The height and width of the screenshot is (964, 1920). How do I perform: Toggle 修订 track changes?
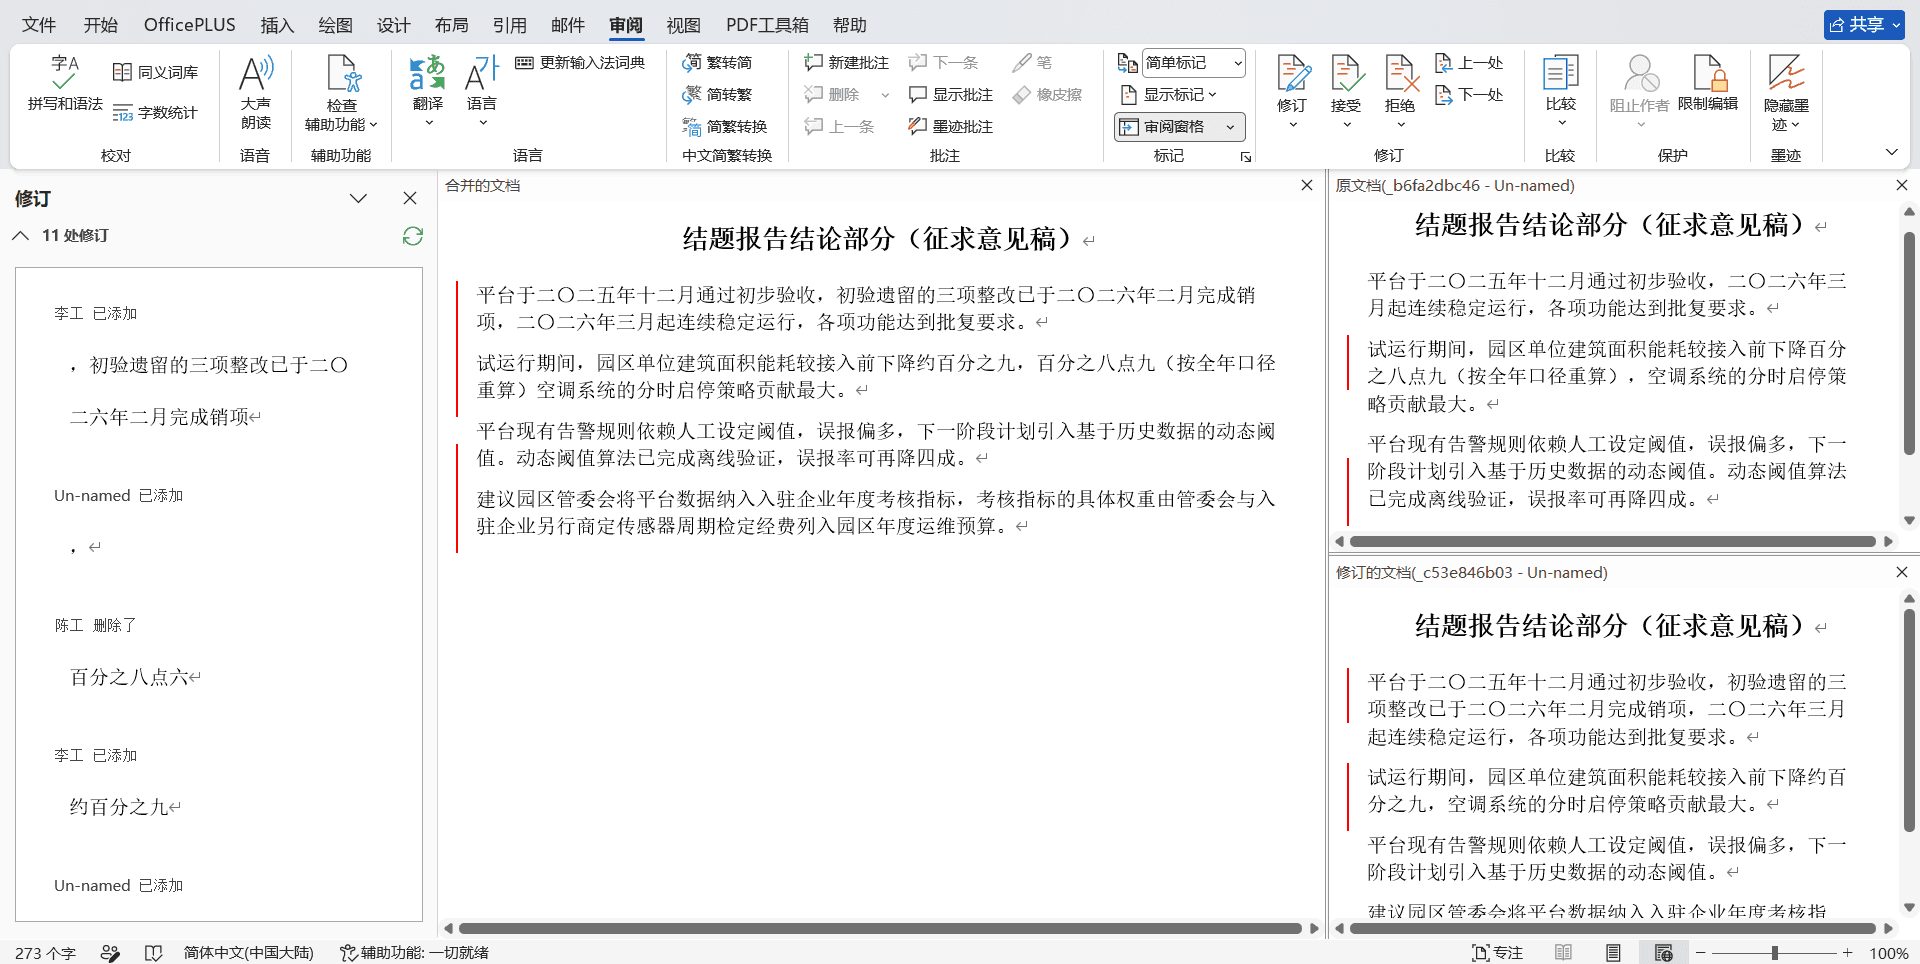pyautogui.click(x=1292, y=83)
